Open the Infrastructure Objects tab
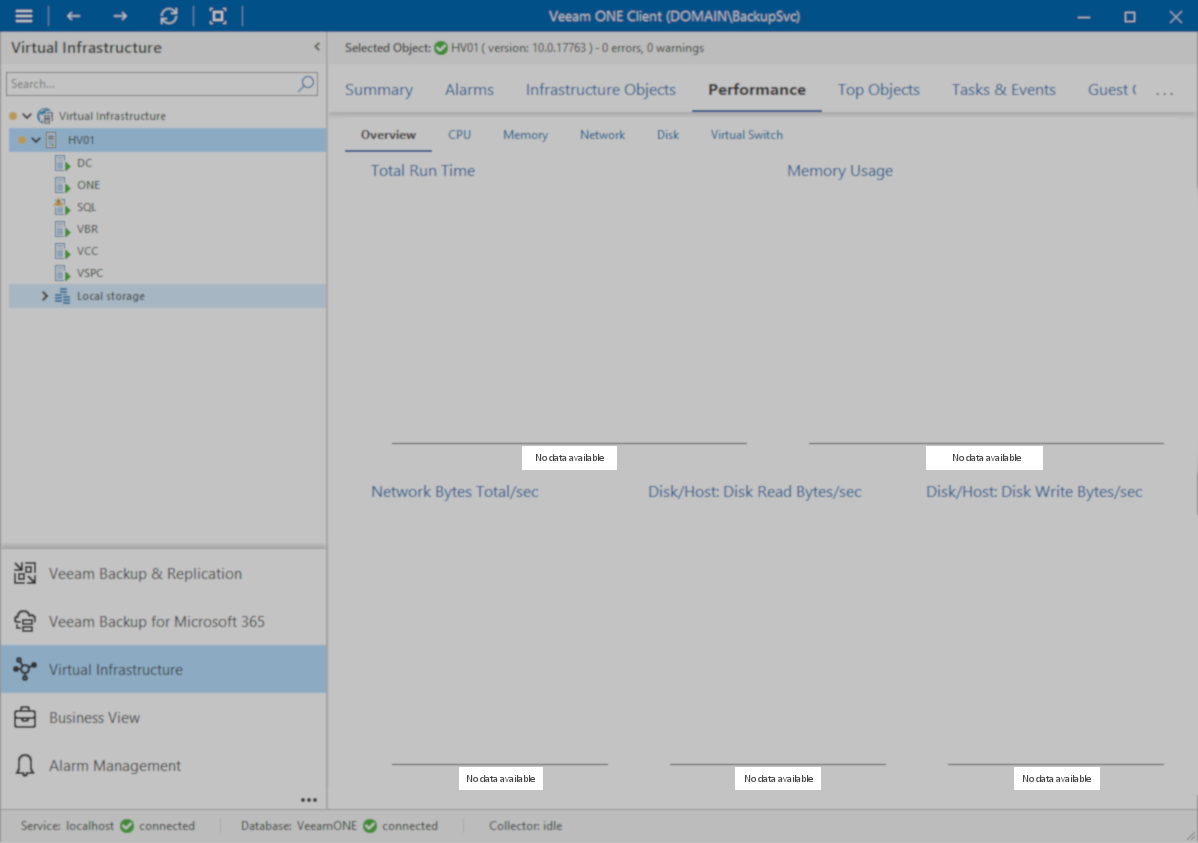 [x=601, y=89]
